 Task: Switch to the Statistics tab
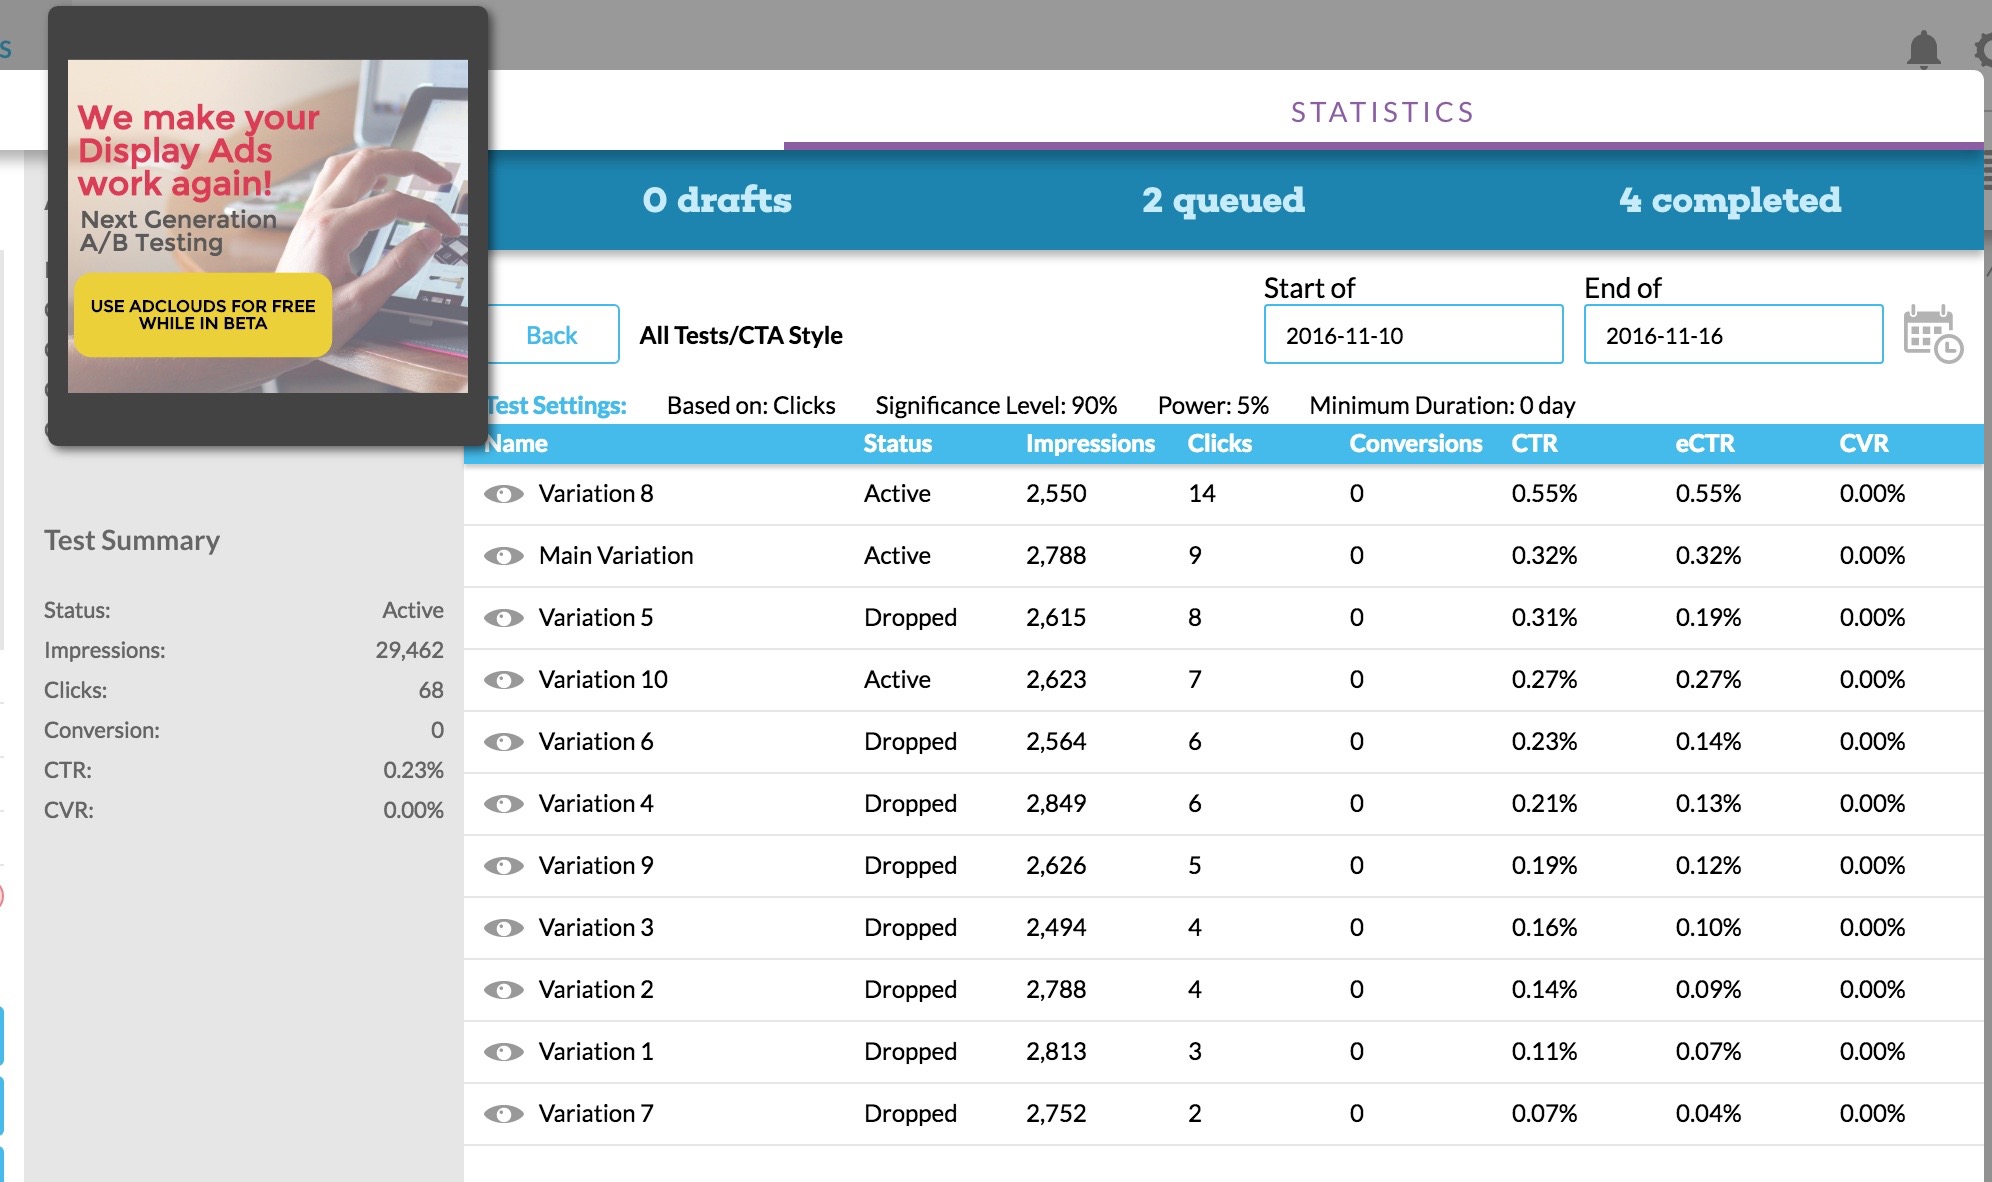point(1383,112)
